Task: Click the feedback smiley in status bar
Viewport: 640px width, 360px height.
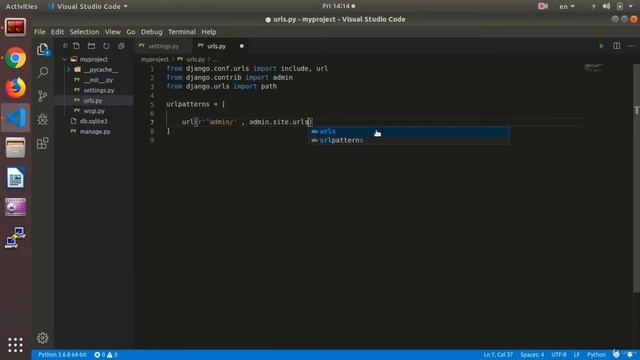Action: 616,354
